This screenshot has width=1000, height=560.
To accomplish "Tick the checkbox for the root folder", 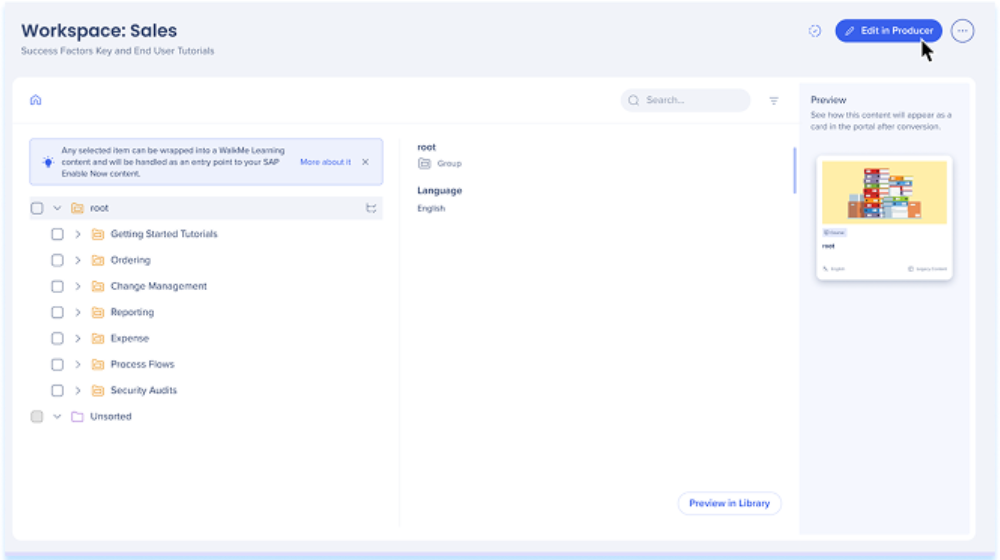I will pos(37,208).
